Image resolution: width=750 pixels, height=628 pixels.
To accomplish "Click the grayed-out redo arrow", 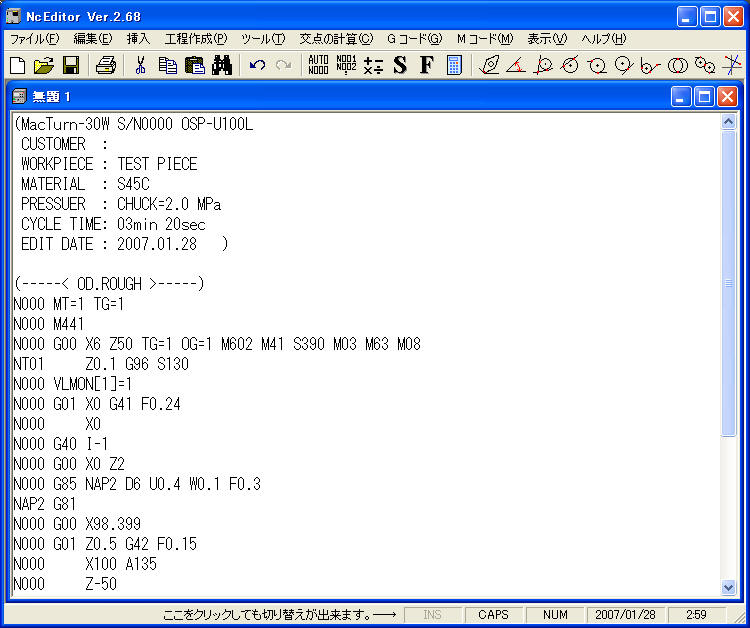I will tap(284, 65).
